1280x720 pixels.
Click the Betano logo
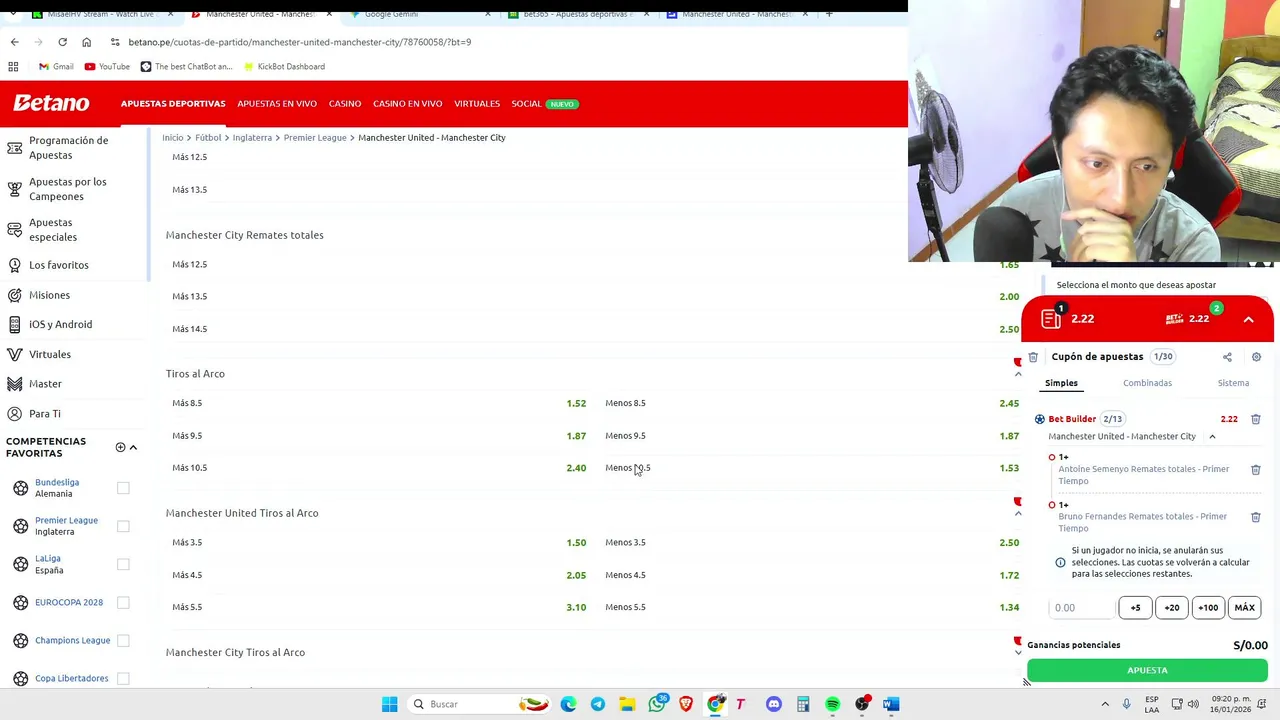(51, 103)
